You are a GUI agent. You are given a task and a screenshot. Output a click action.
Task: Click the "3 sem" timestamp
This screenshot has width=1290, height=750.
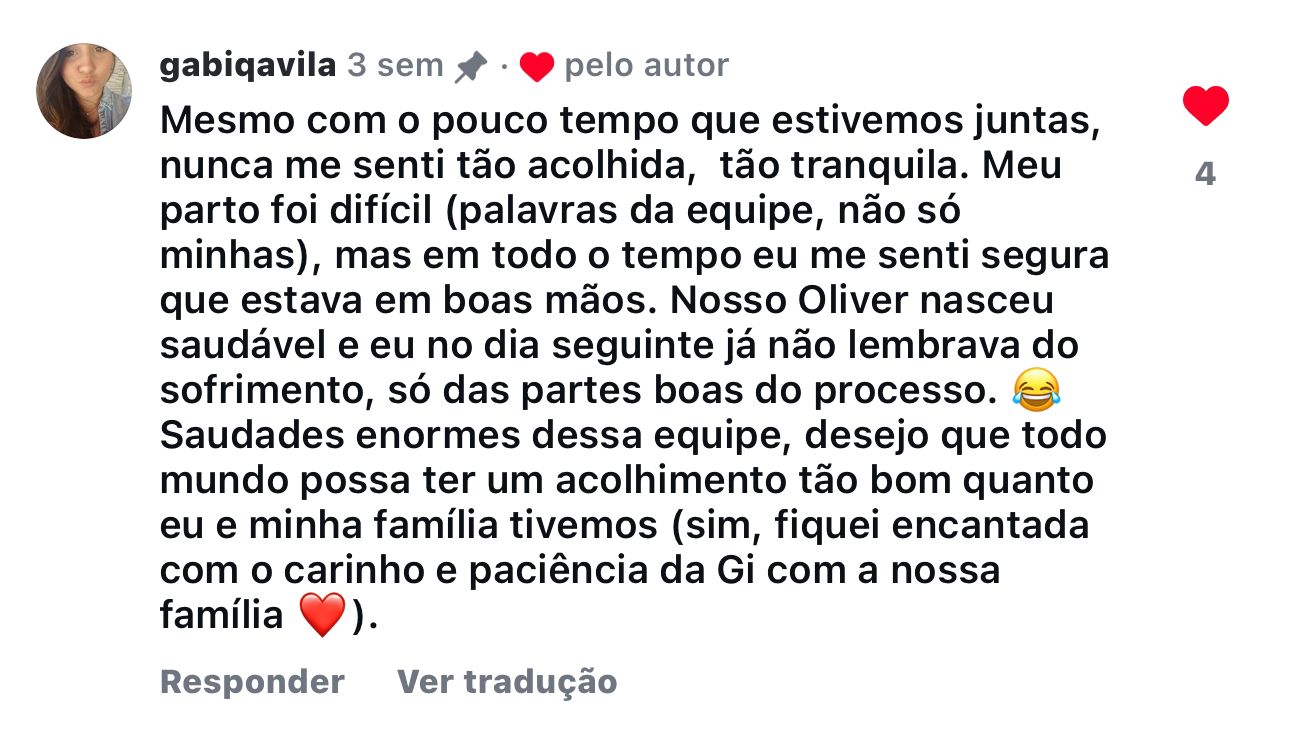pyautogui.click(x=394, y=66)
